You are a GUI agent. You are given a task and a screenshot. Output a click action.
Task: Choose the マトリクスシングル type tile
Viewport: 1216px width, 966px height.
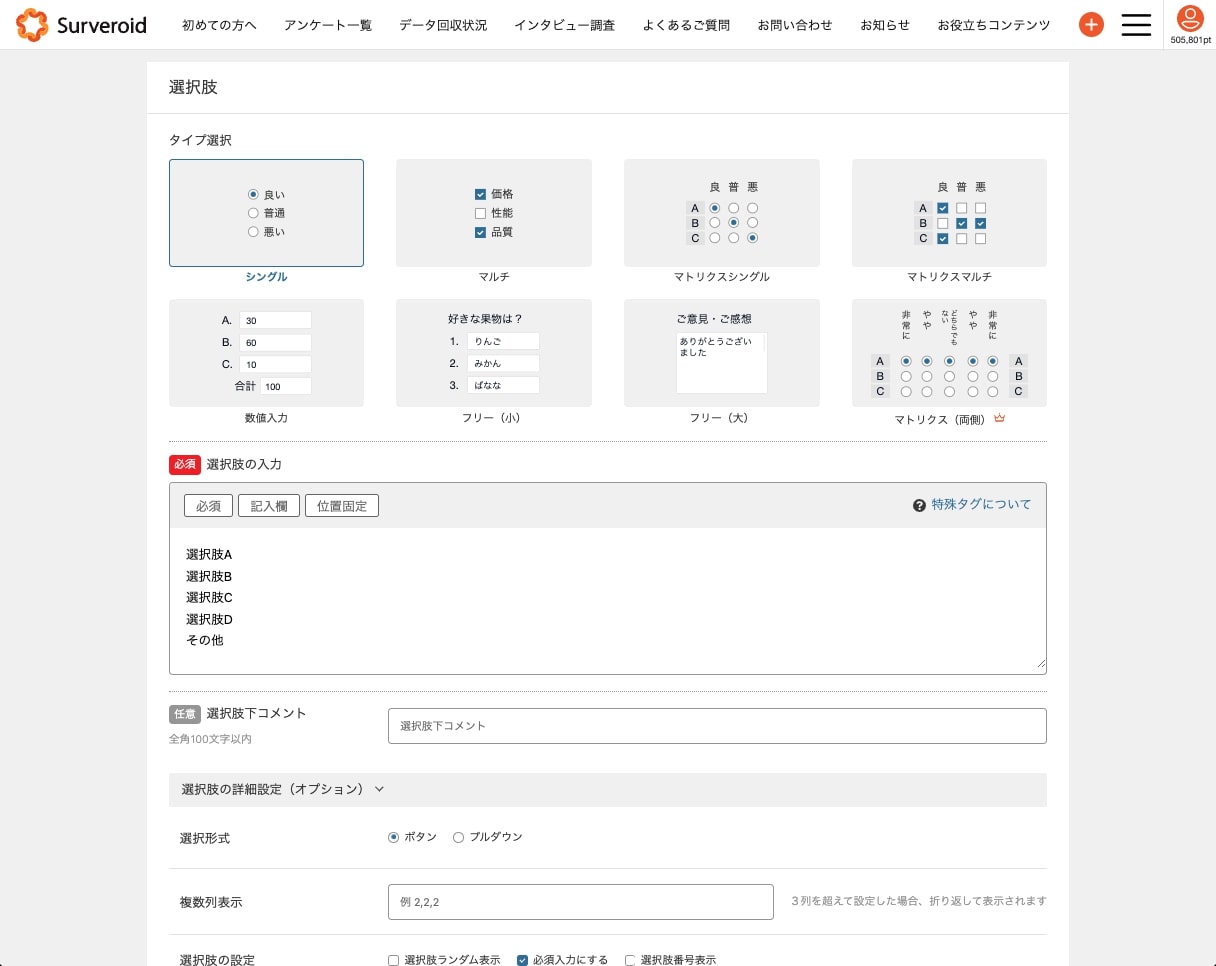(x=721, y=213)
